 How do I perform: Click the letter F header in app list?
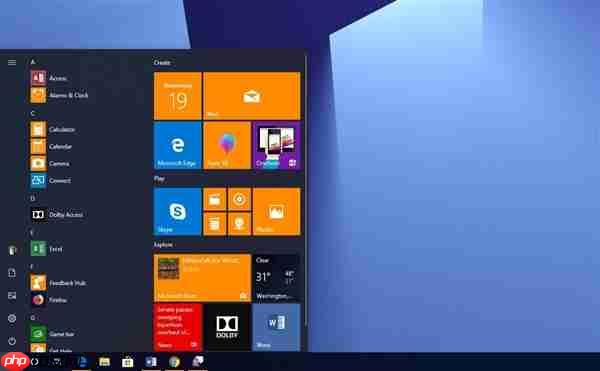(x=32, y=266)
